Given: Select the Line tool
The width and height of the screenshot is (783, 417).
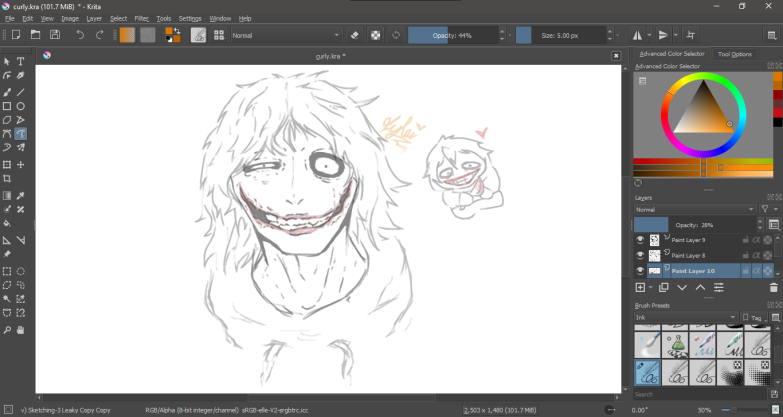Looking at the screenshot, I should [20, 92].
